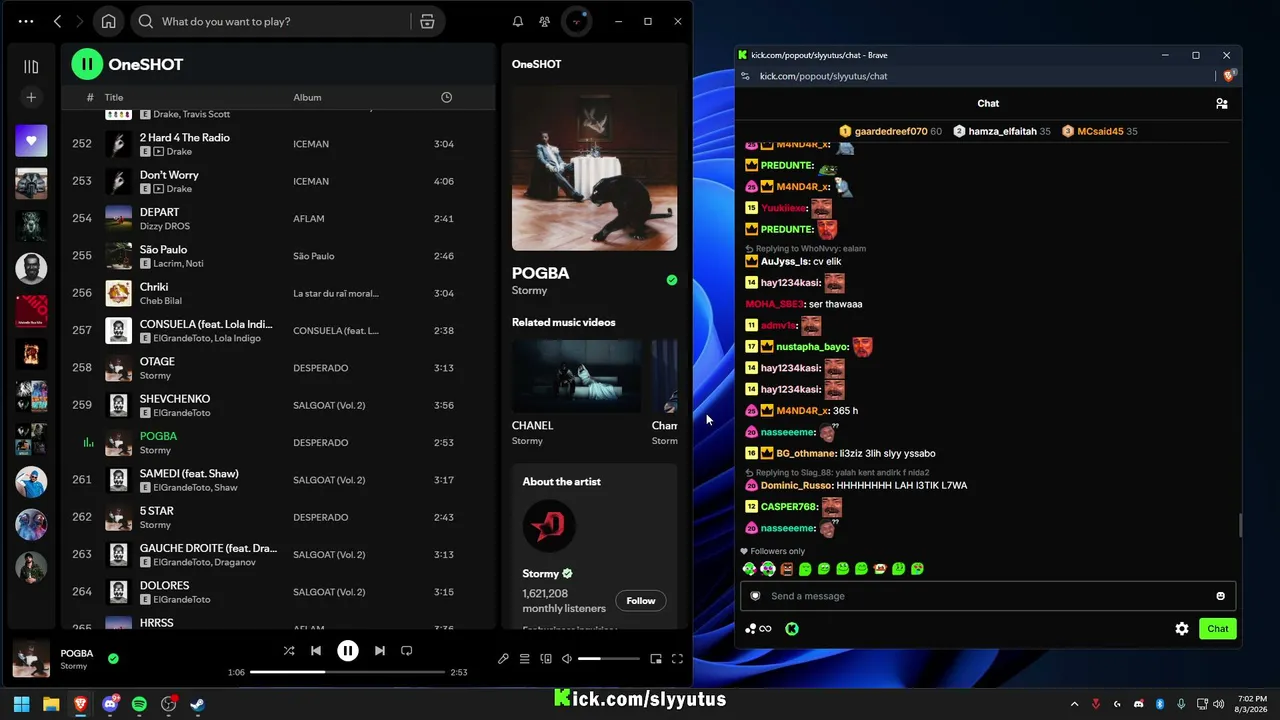Follow the artist Stormy

click(641, 601)
